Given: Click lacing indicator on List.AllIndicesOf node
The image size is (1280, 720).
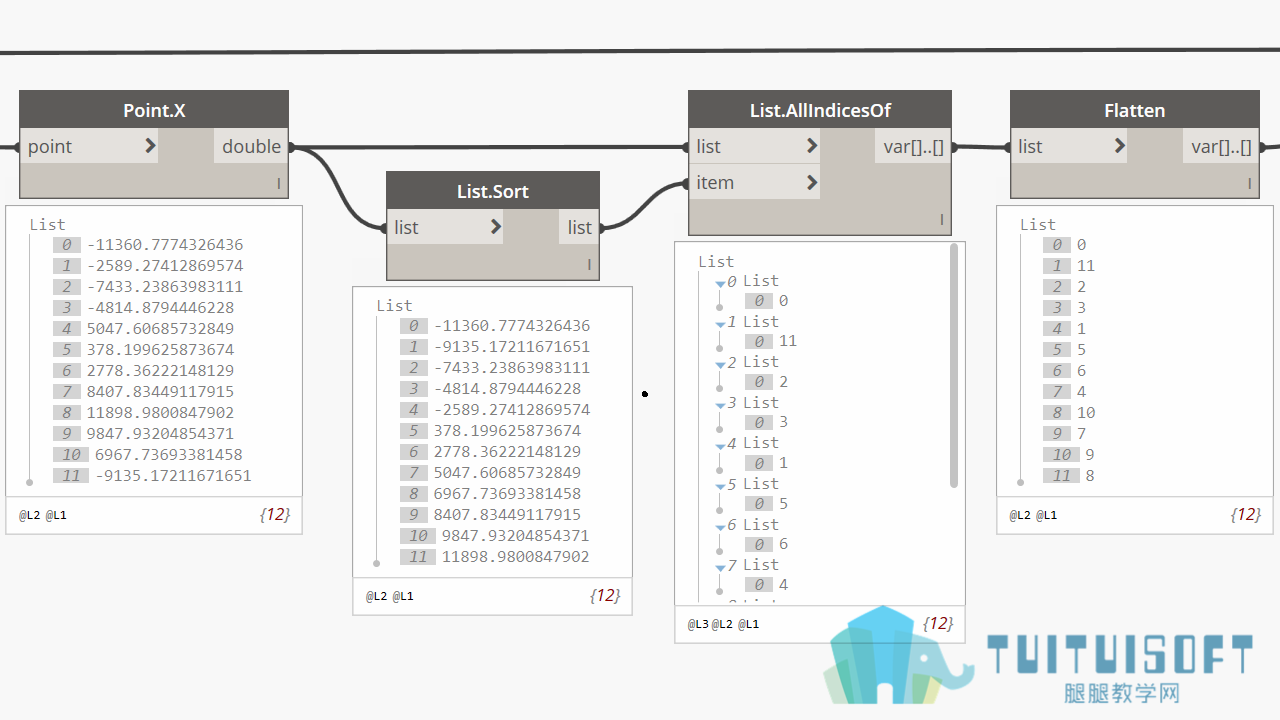Looking at the screenshot, I should coord(941,220).
